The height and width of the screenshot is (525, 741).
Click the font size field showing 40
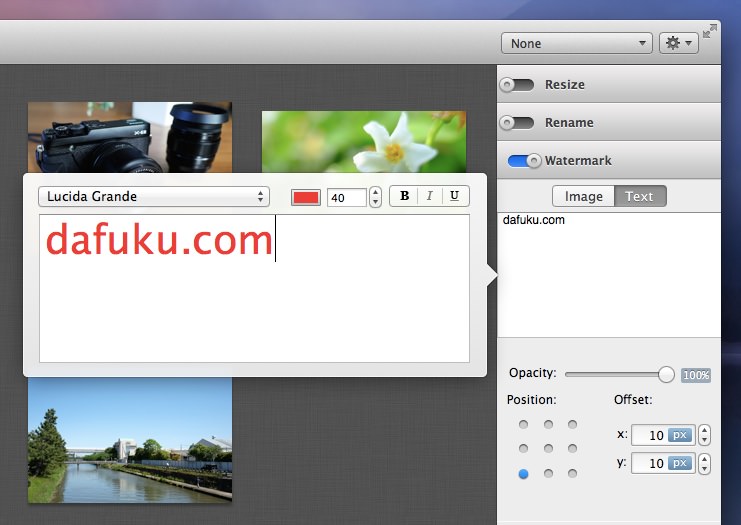click(346, 198)
